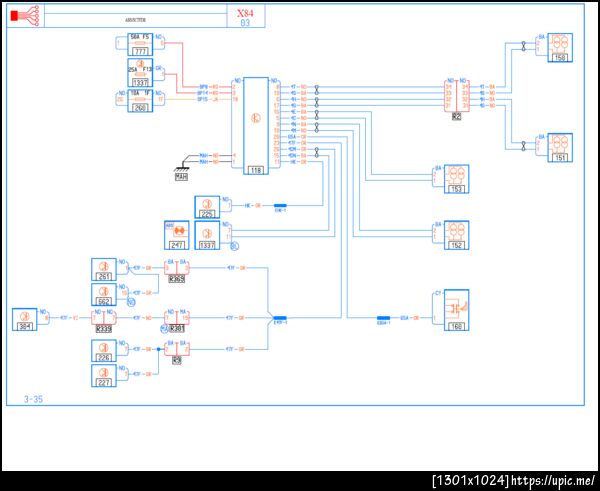Select component box 261

104,269
